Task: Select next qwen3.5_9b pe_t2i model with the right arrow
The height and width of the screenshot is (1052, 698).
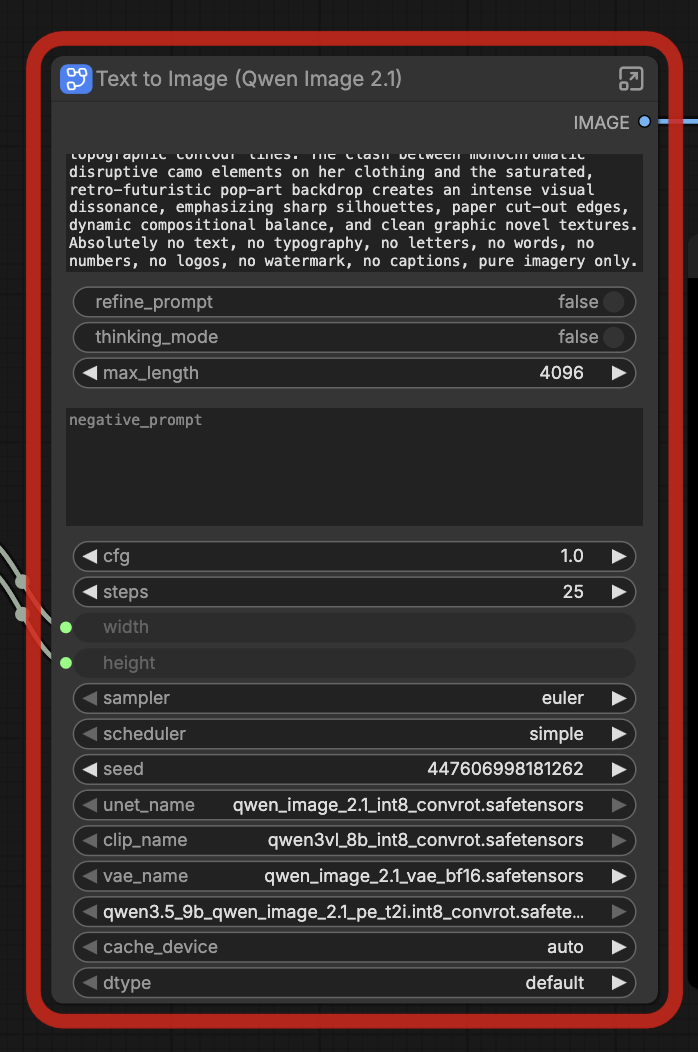Action: [619, 912]
